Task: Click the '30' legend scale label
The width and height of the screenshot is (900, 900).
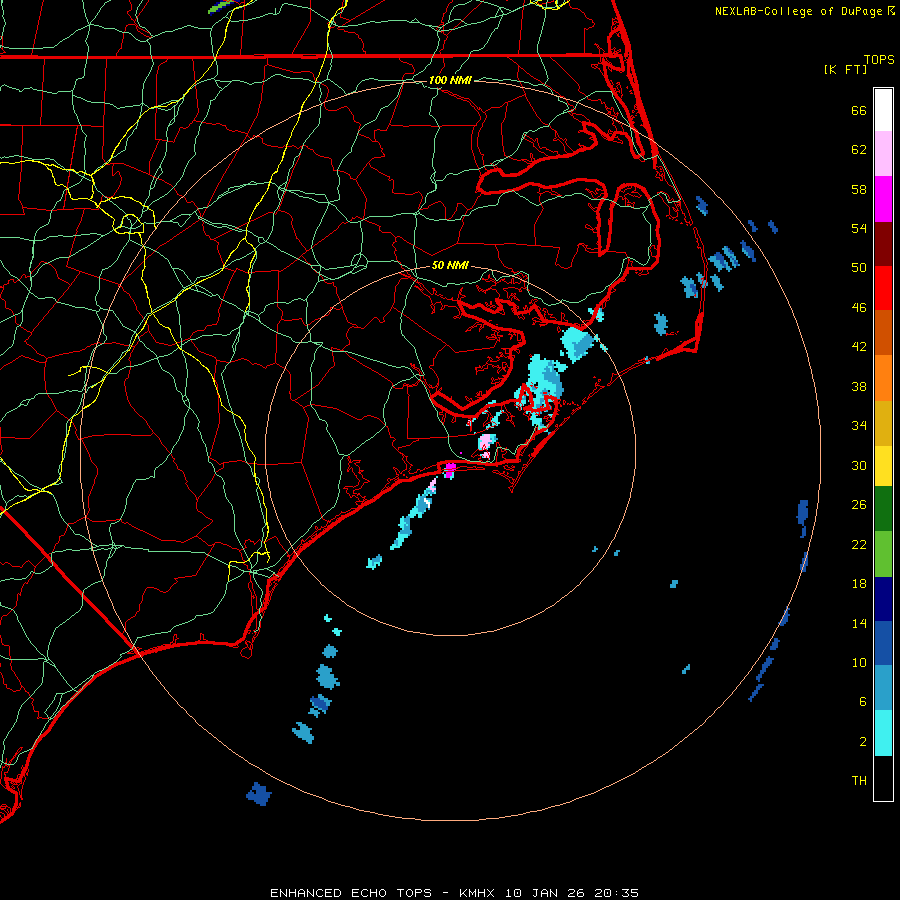Action: [x=859, y=465]
